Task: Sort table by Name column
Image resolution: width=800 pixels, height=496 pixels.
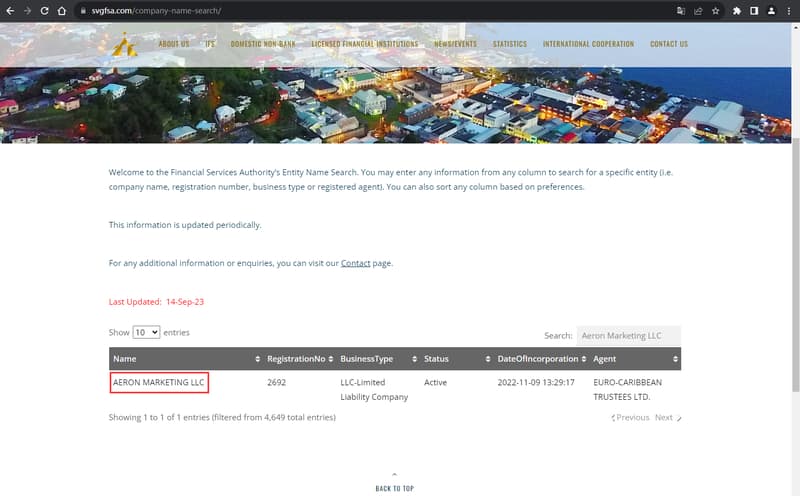Action: [186, 359]
